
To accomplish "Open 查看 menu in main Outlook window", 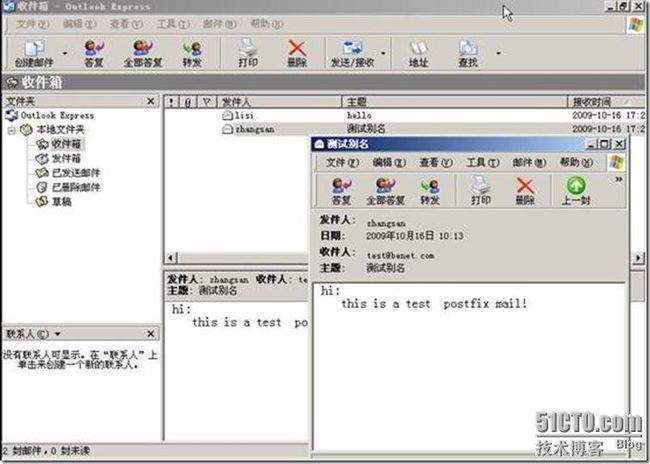I will 126,24.
